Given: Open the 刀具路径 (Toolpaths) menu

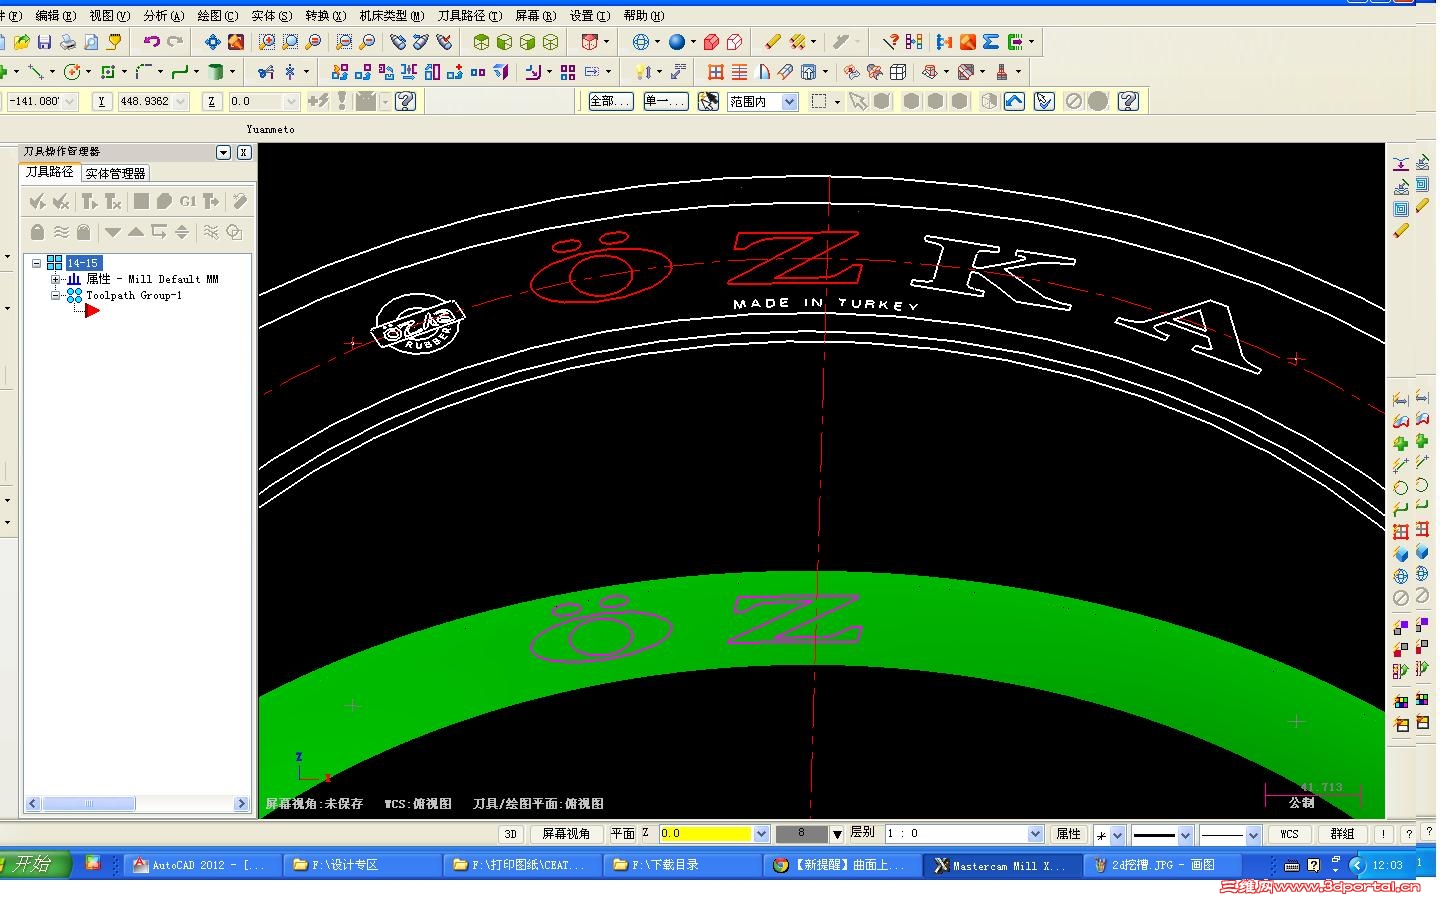Looking at the screenshot, I should coord(469,16).
